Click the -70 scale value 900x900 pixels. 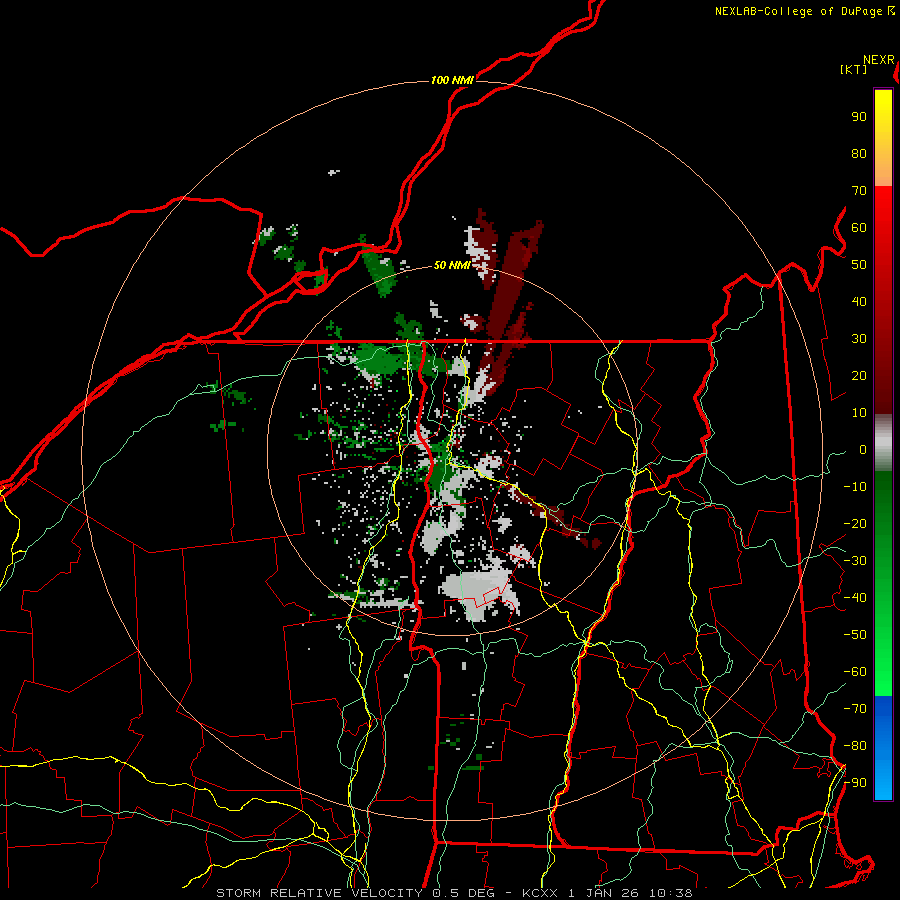(855, 709)
